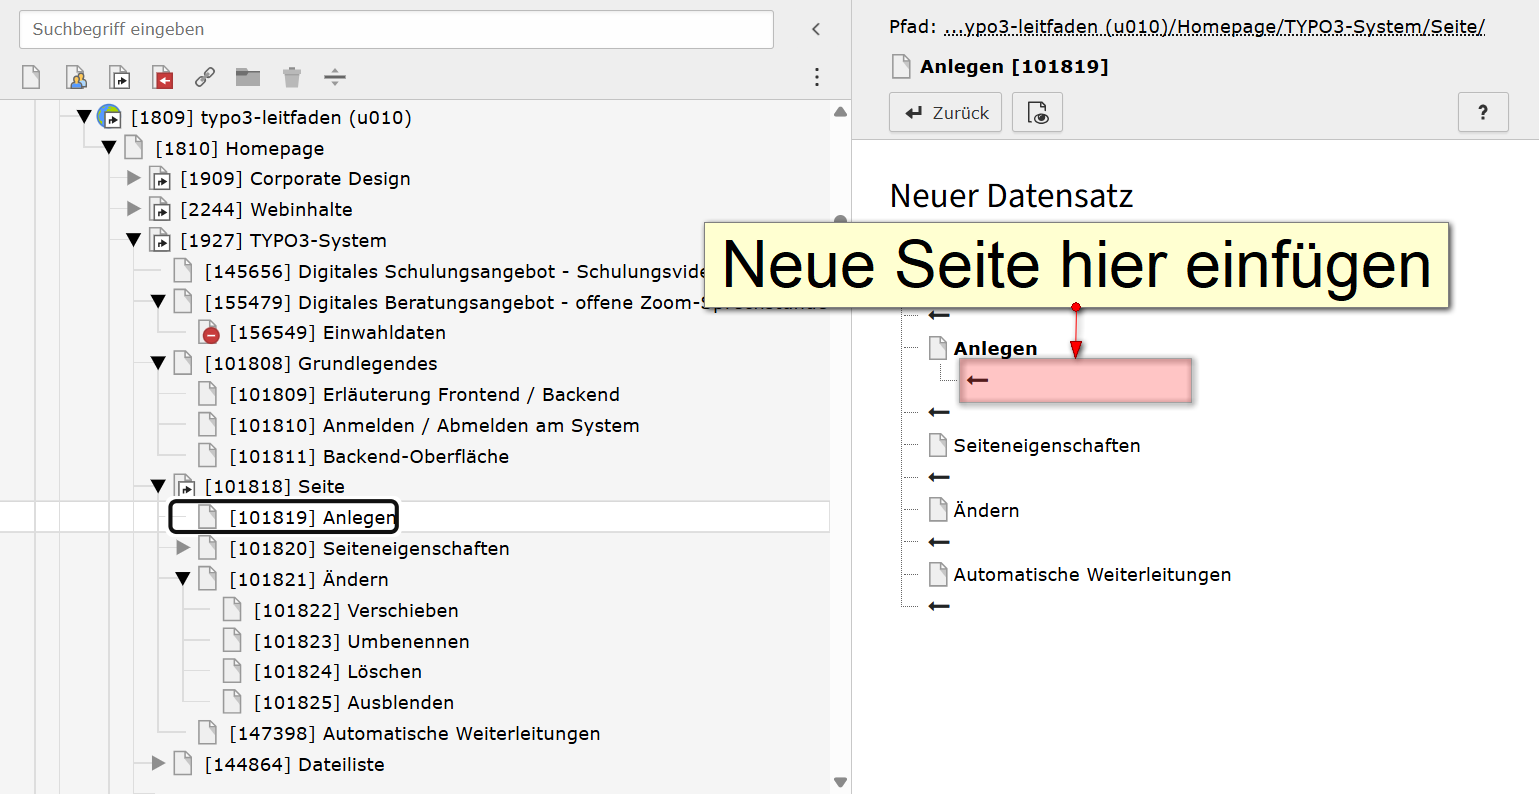Open the help question mark button

1483,113
